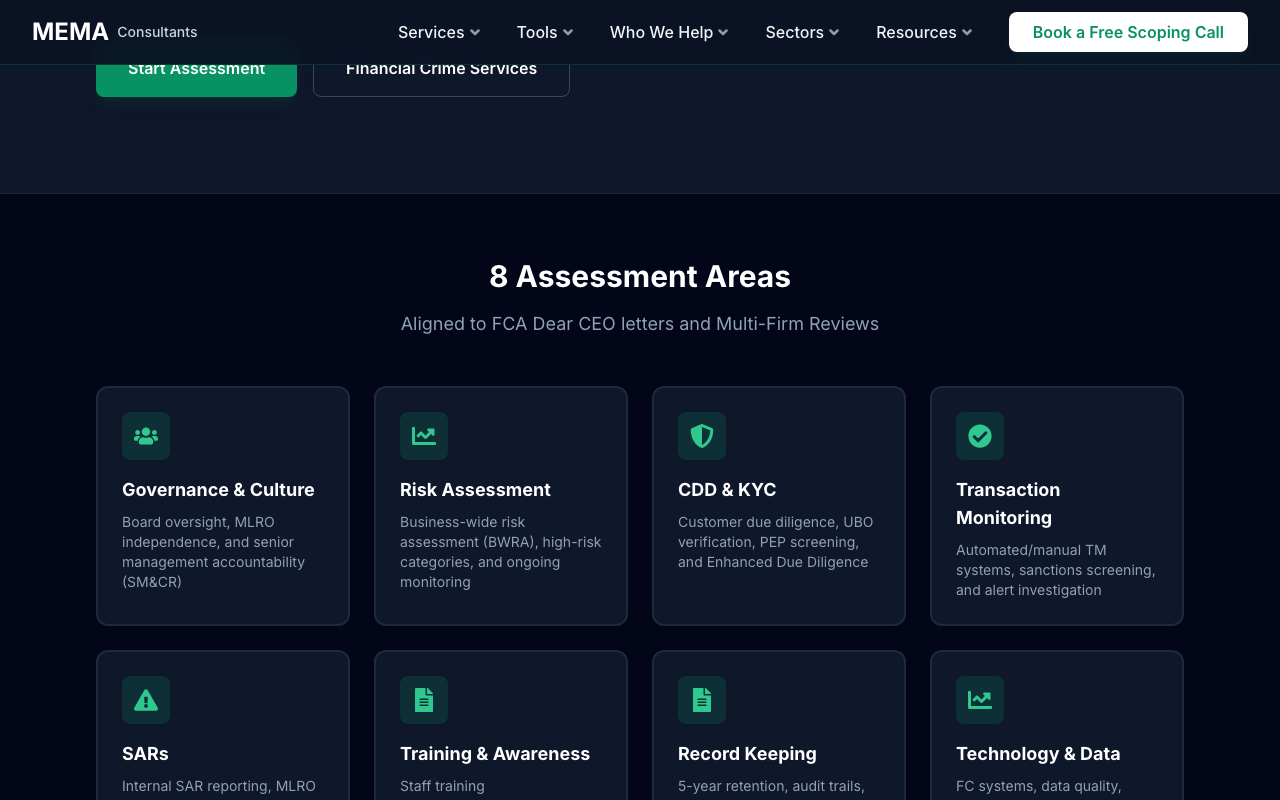Click the Governance & Culture people icon
The height and width of the screenshot is (800, 1280).
146,436
